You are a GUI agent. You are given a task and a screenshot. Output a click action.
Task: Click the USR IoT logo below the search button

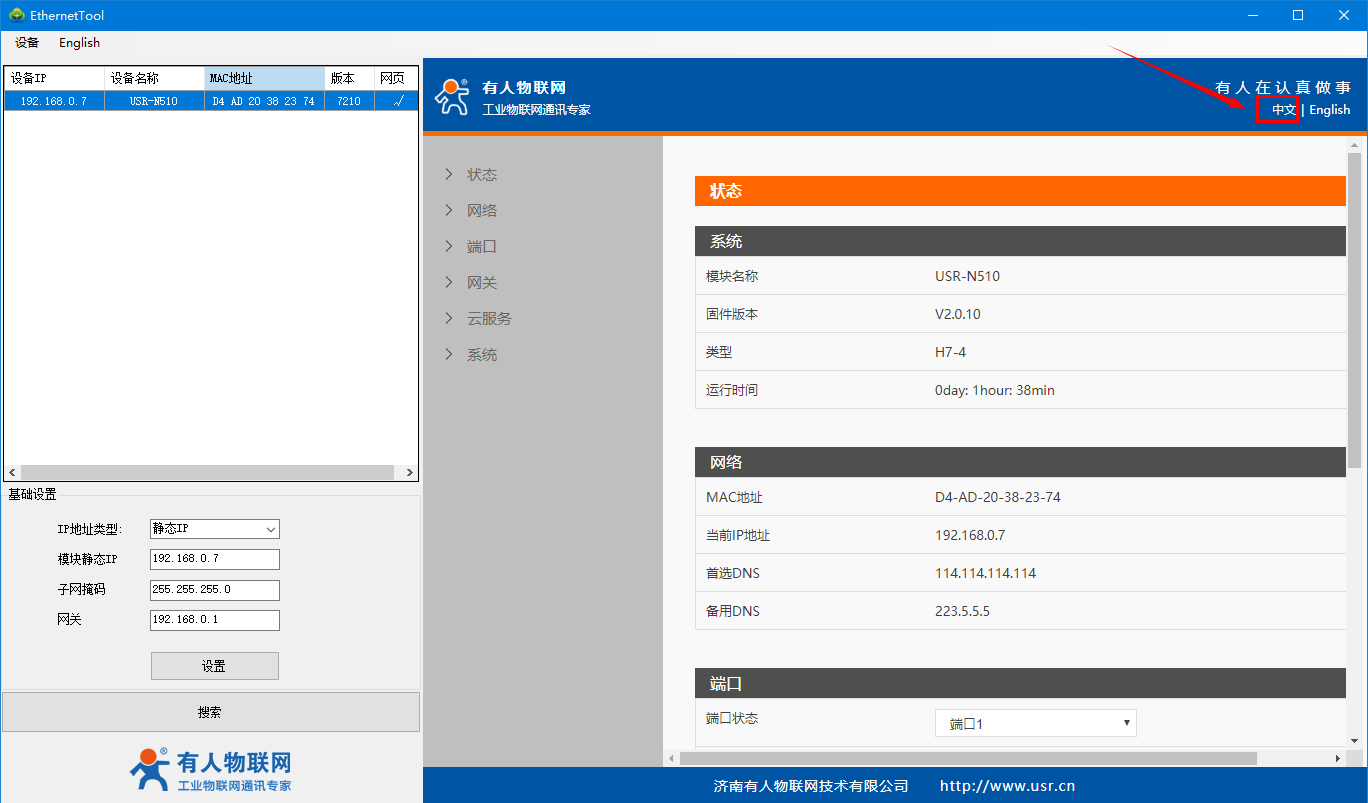210,770
